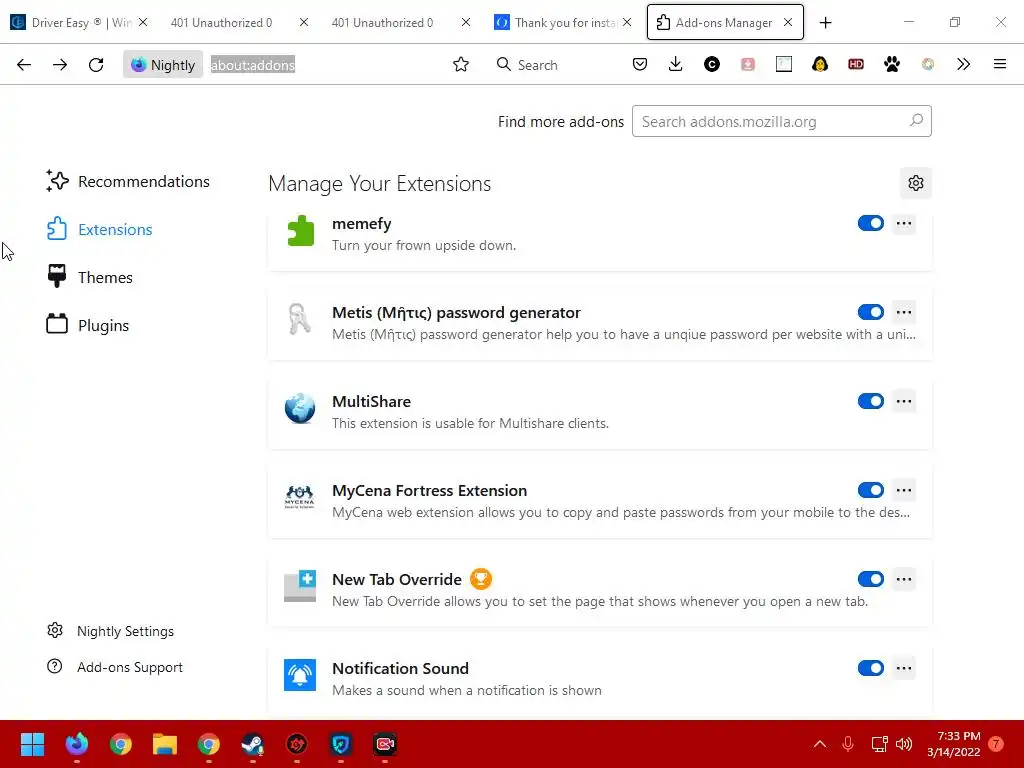Viewport: 1024px width, 768px height.
Task: Open a new browser tab
Action: tap(825, 22)
